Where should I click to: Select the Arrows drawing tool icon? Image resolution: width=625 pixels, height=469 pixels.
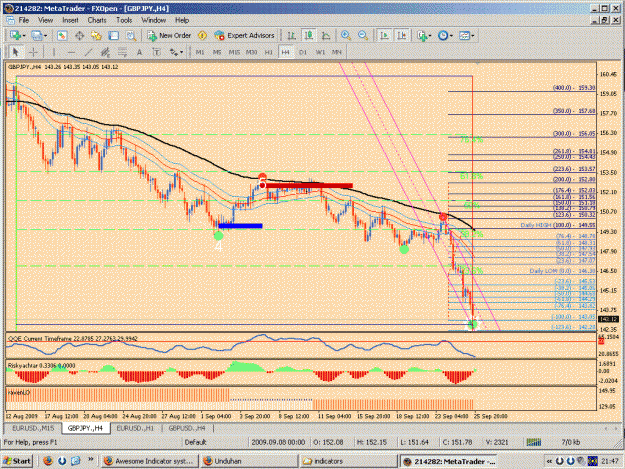pos(173,52)
